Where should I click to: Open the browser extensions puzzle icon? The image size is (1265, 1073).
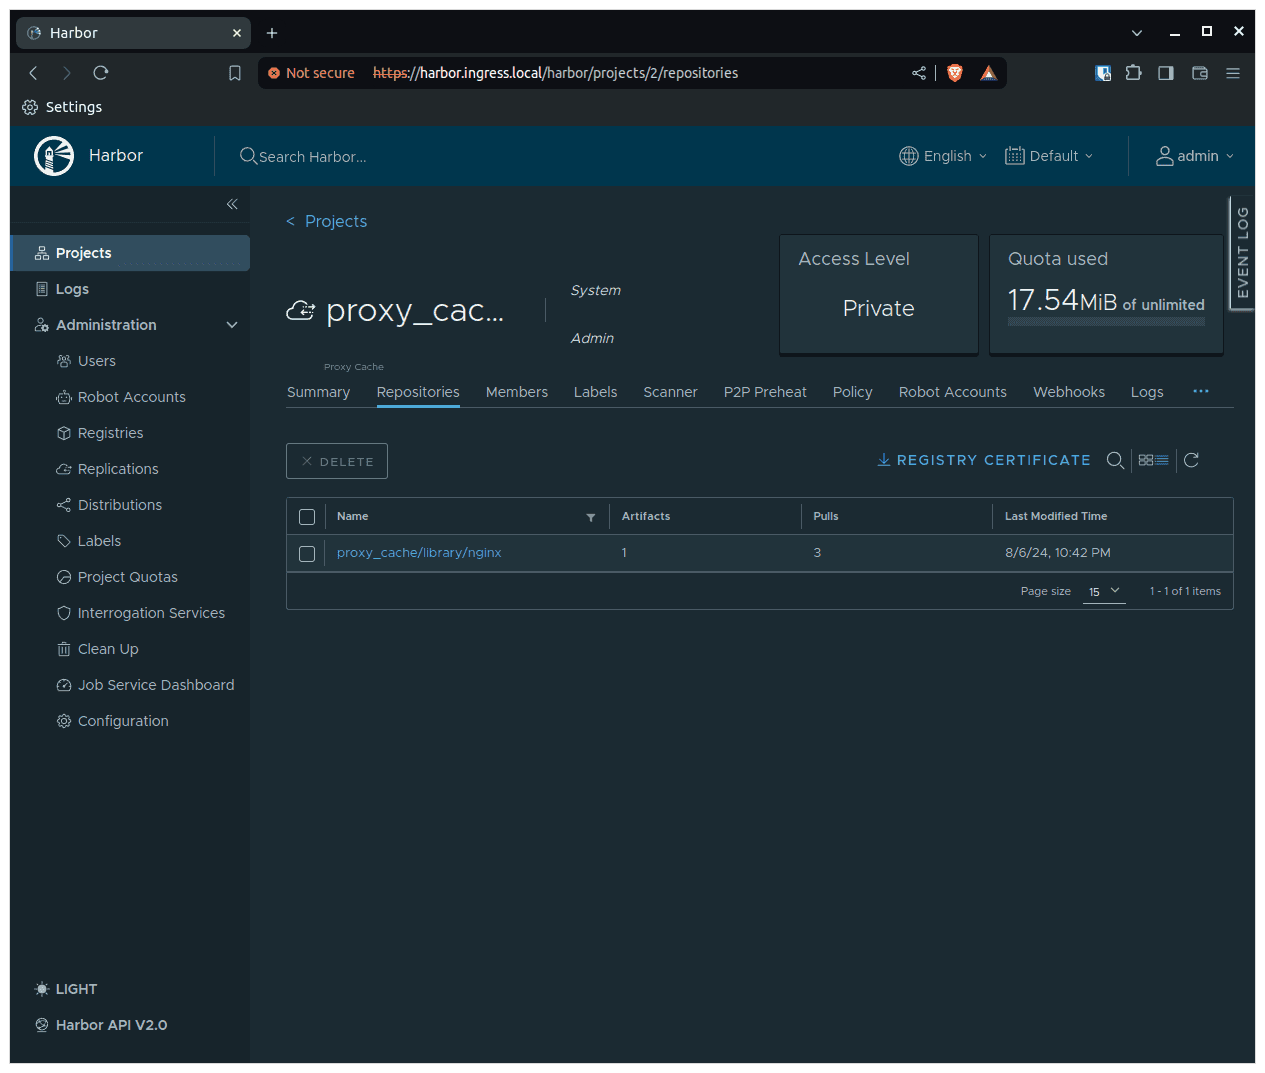1133,73
